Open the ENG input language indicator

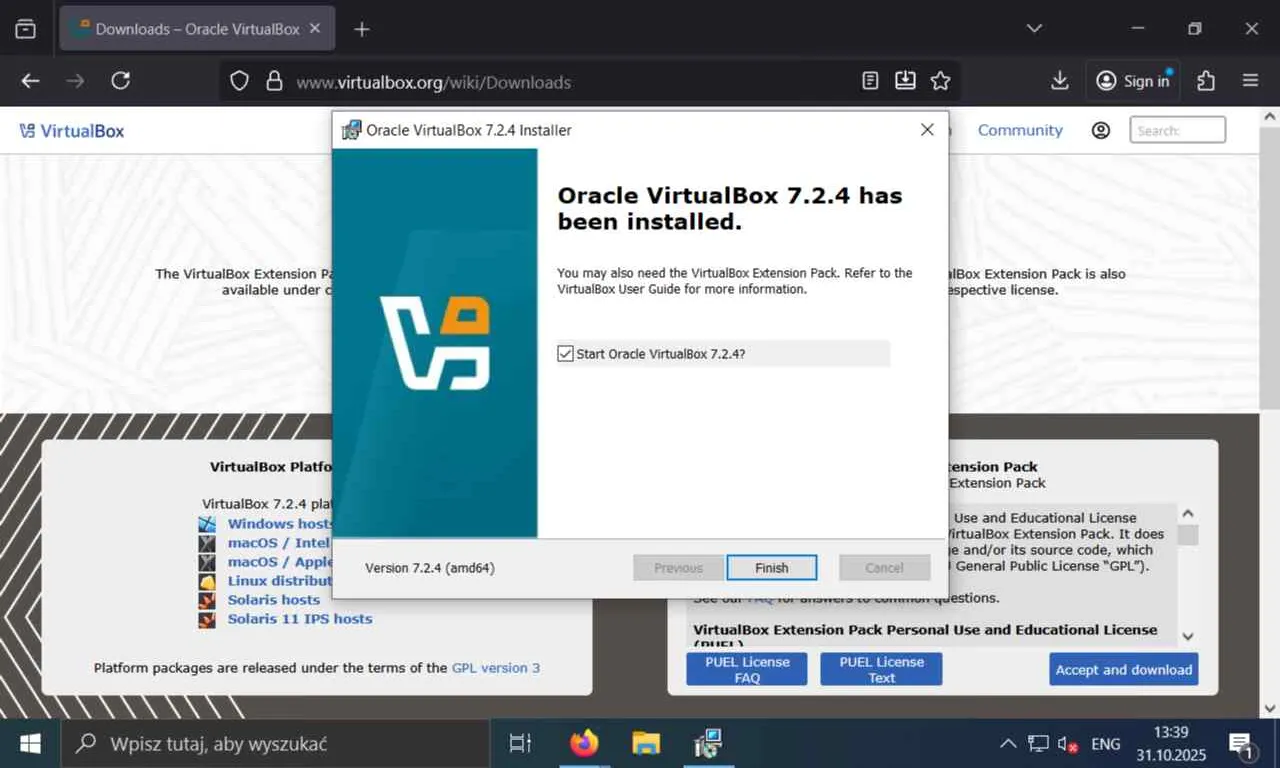[1106, 744]
